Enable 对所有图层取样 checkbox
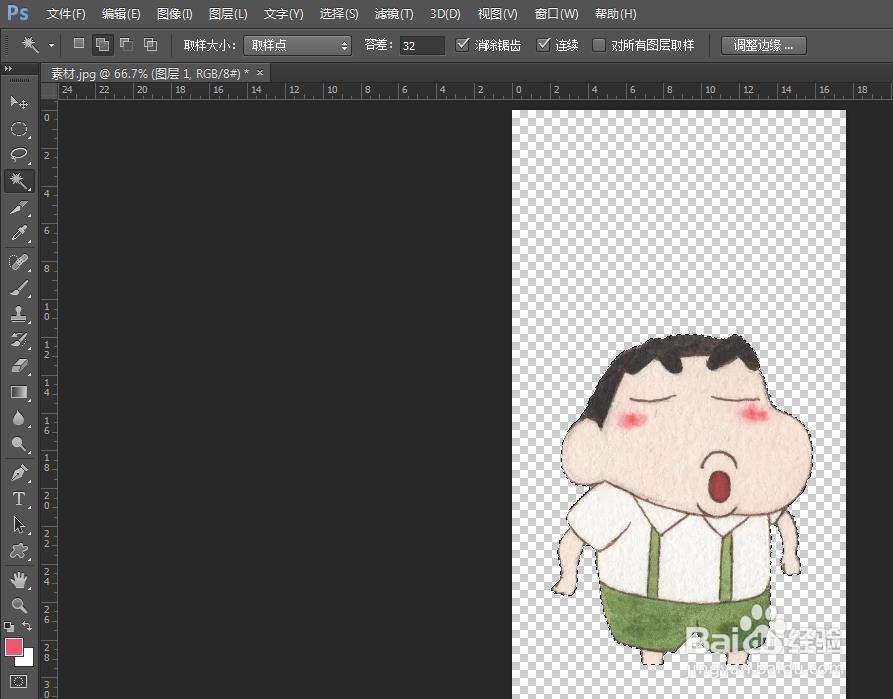Screen dimensions: 893x699 [x=599, y=45]
